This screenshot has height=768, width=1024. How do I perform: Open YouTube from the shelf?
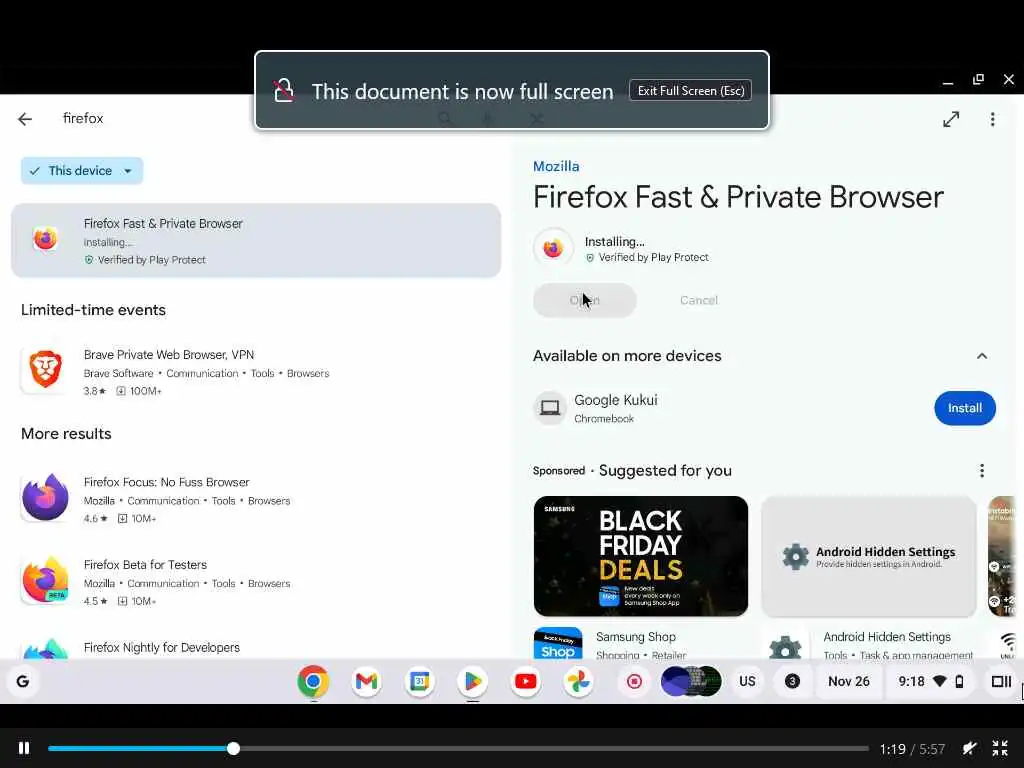tap(526, 681)
